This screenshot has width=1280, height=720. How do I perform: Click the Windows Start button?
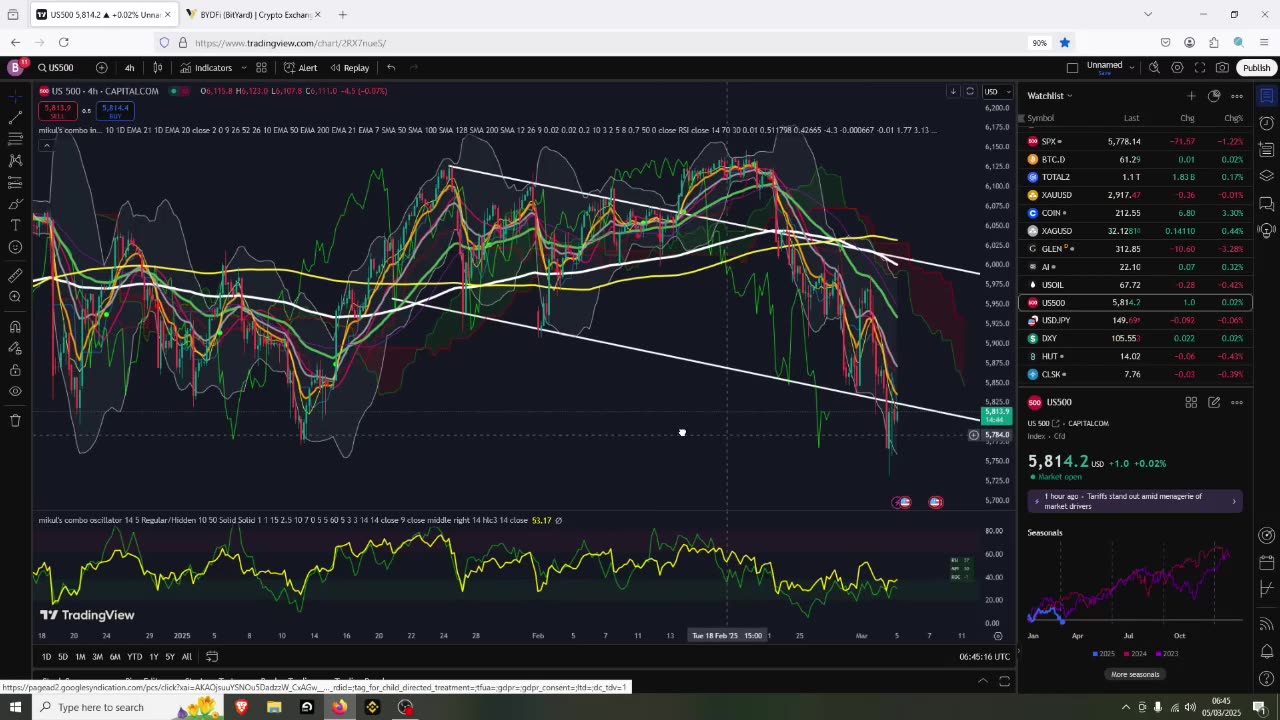point(15,707)
